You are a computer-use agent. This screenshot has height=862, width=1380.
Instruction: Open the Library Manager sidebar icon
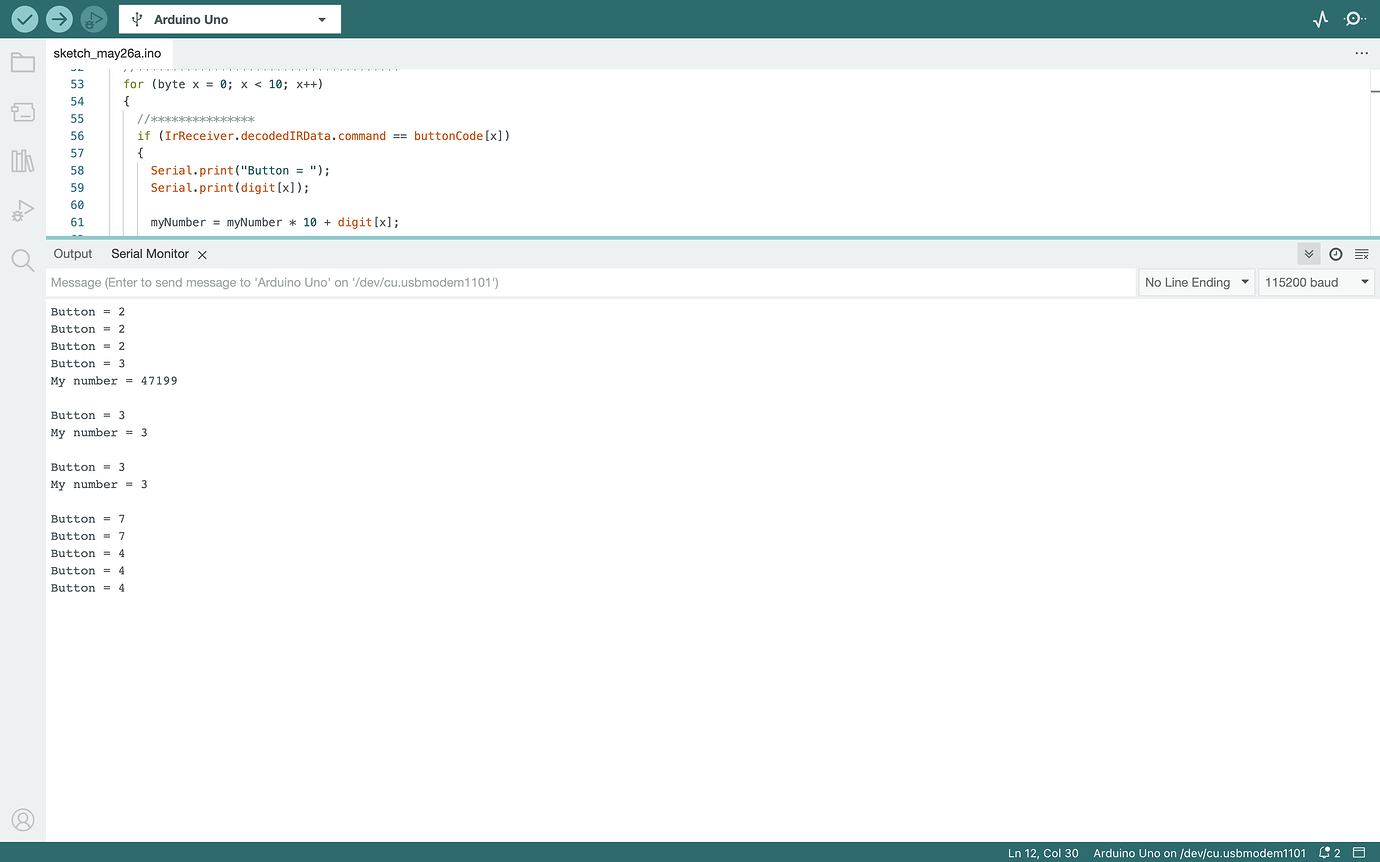point(23,161)
